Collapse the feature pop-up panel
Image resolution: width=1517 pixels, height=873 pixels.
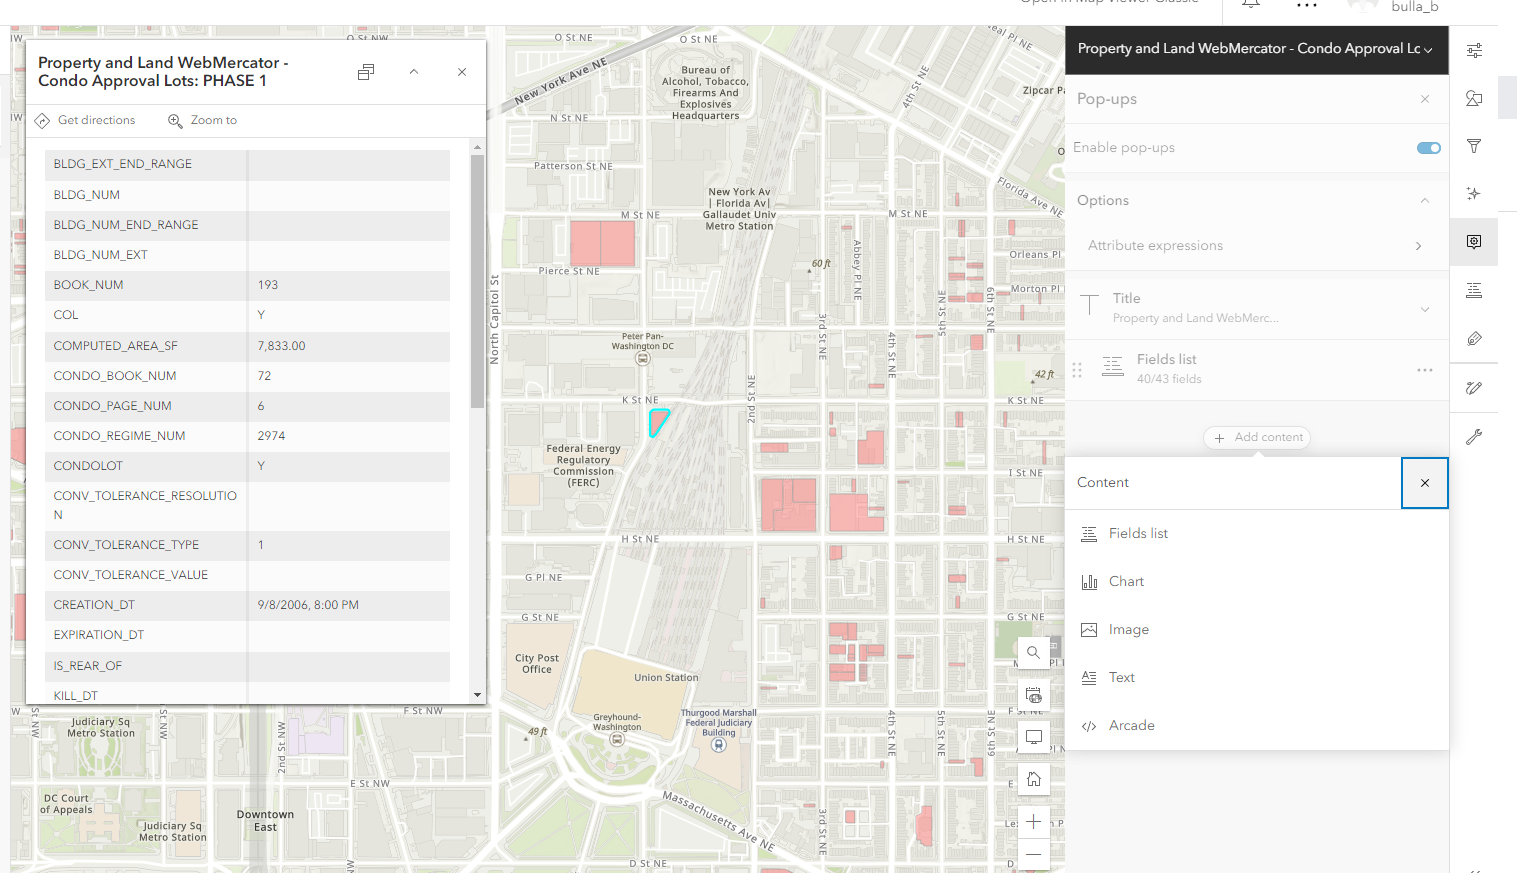coord(414,72)
